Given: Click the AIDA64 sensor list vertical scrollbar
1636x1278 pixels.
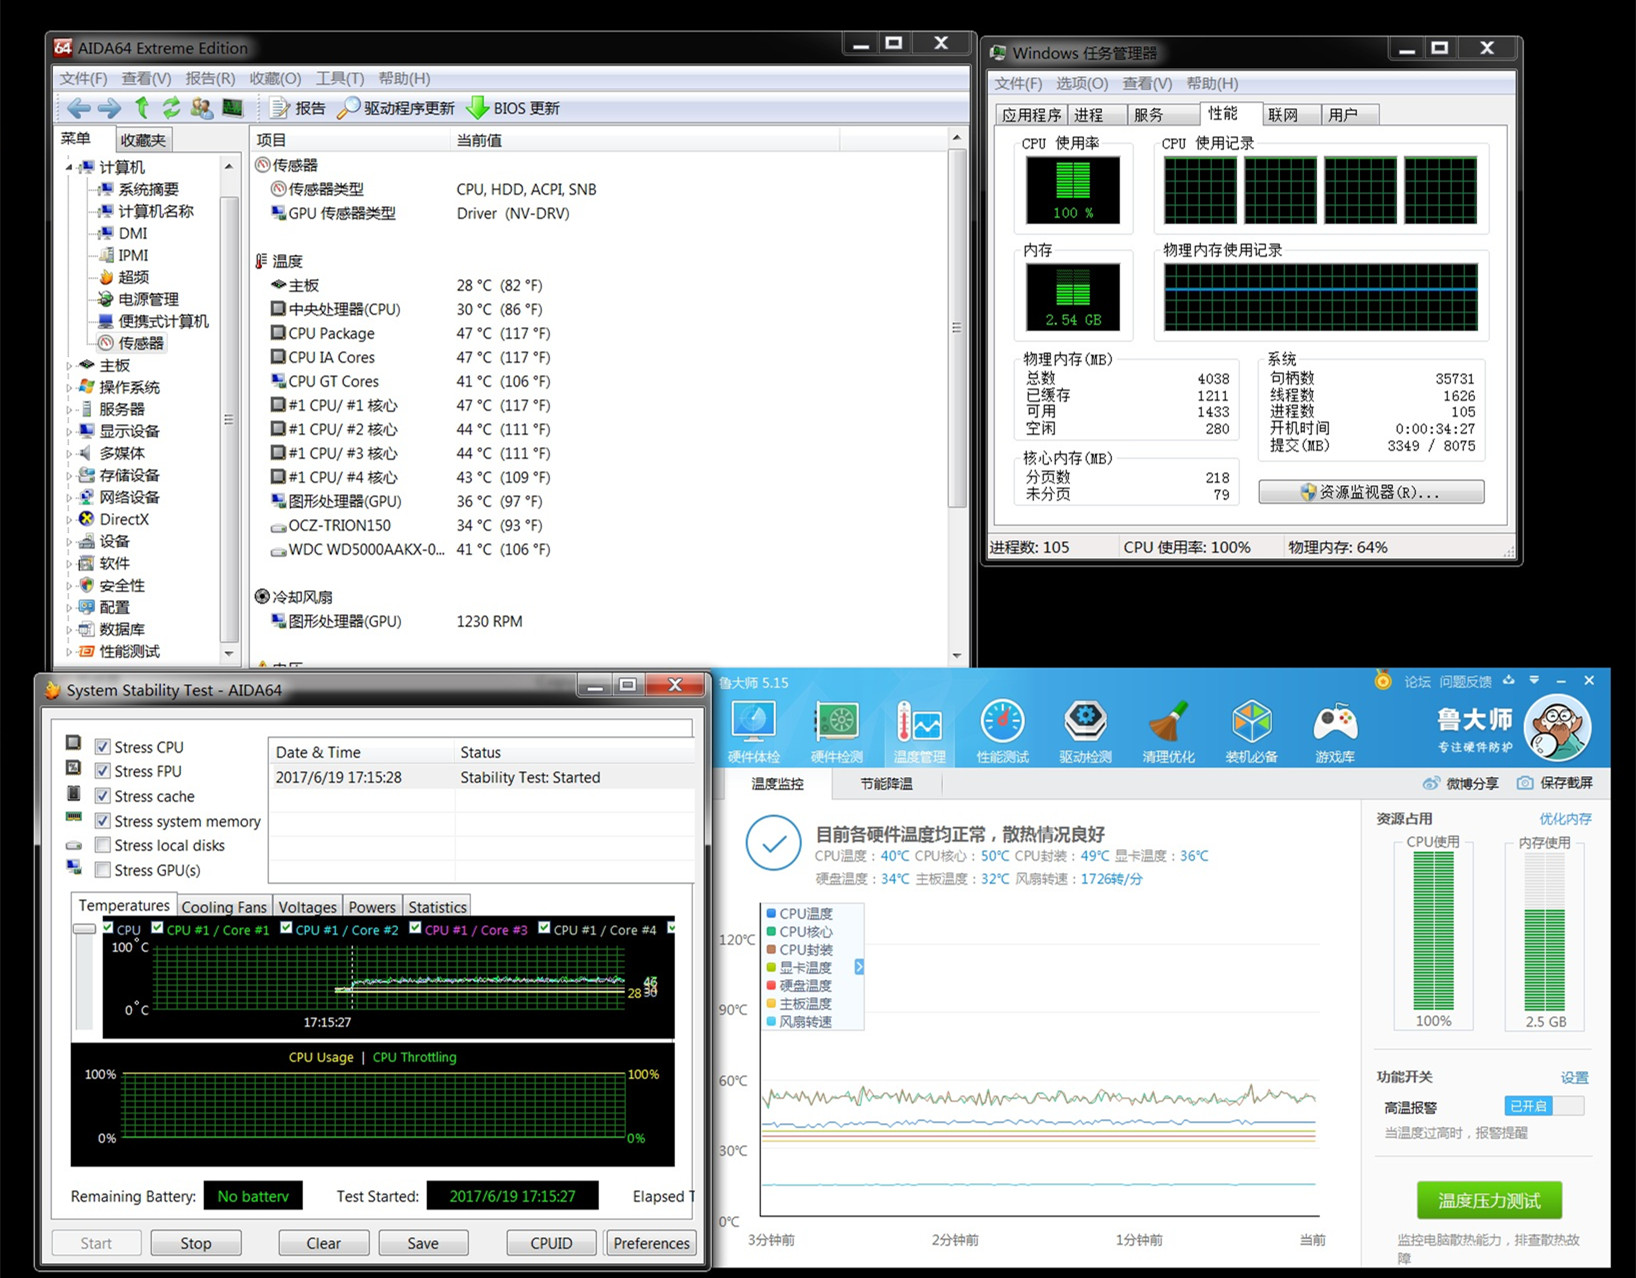Looking at the screenshot, I should 957,327.
